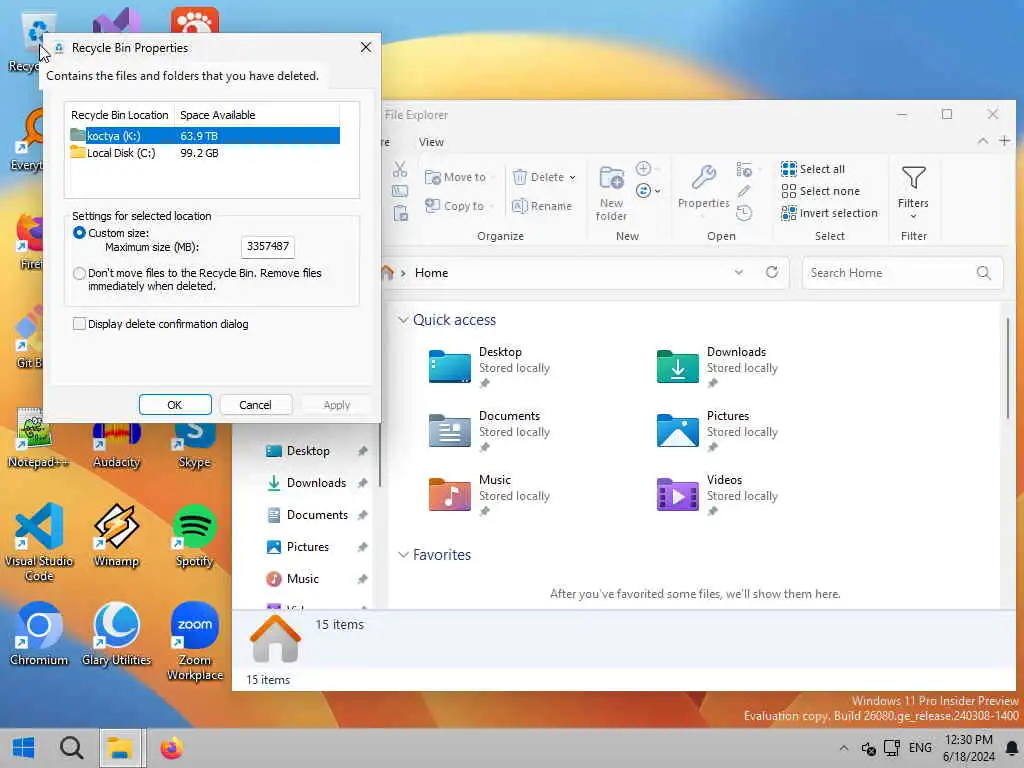
Task: Open address bar history dropdown
Action: coord(739,272)
